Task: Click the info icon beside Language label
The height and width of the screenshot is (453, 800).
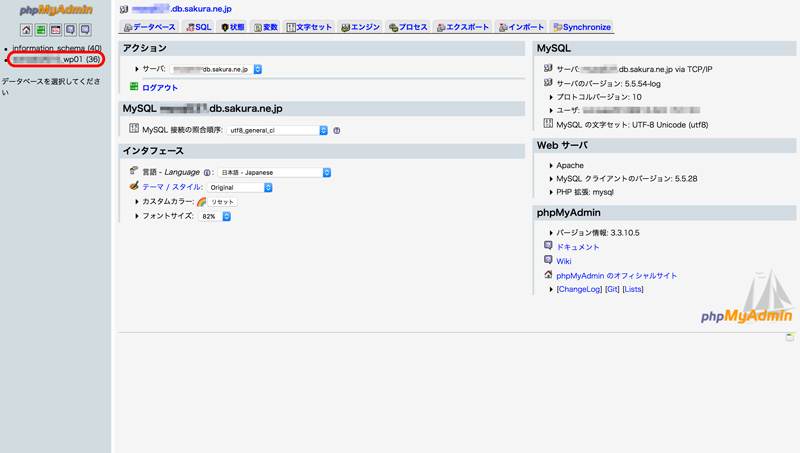Action: tap(207, 172)
